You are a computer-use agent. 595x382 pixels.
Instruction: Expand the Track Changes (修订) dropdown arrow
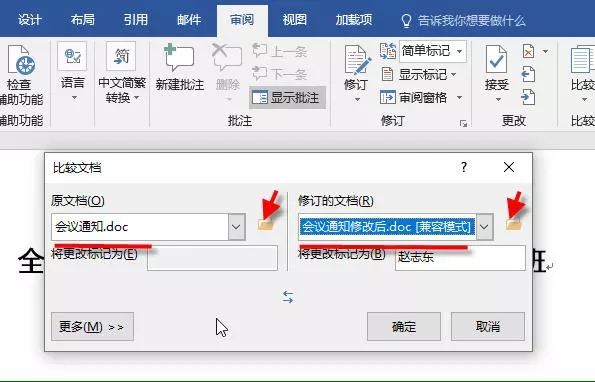(357, 99)
